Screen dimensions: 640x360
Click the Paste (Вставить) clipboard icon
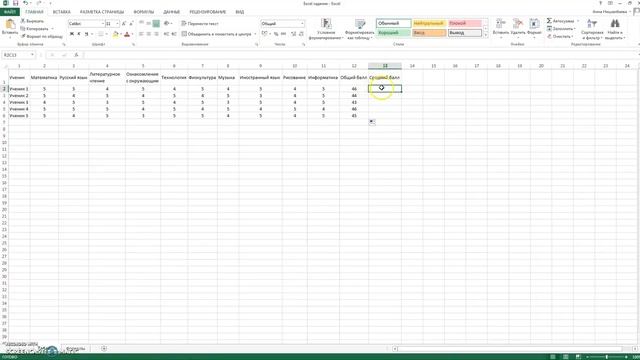[x=10, y=24]
